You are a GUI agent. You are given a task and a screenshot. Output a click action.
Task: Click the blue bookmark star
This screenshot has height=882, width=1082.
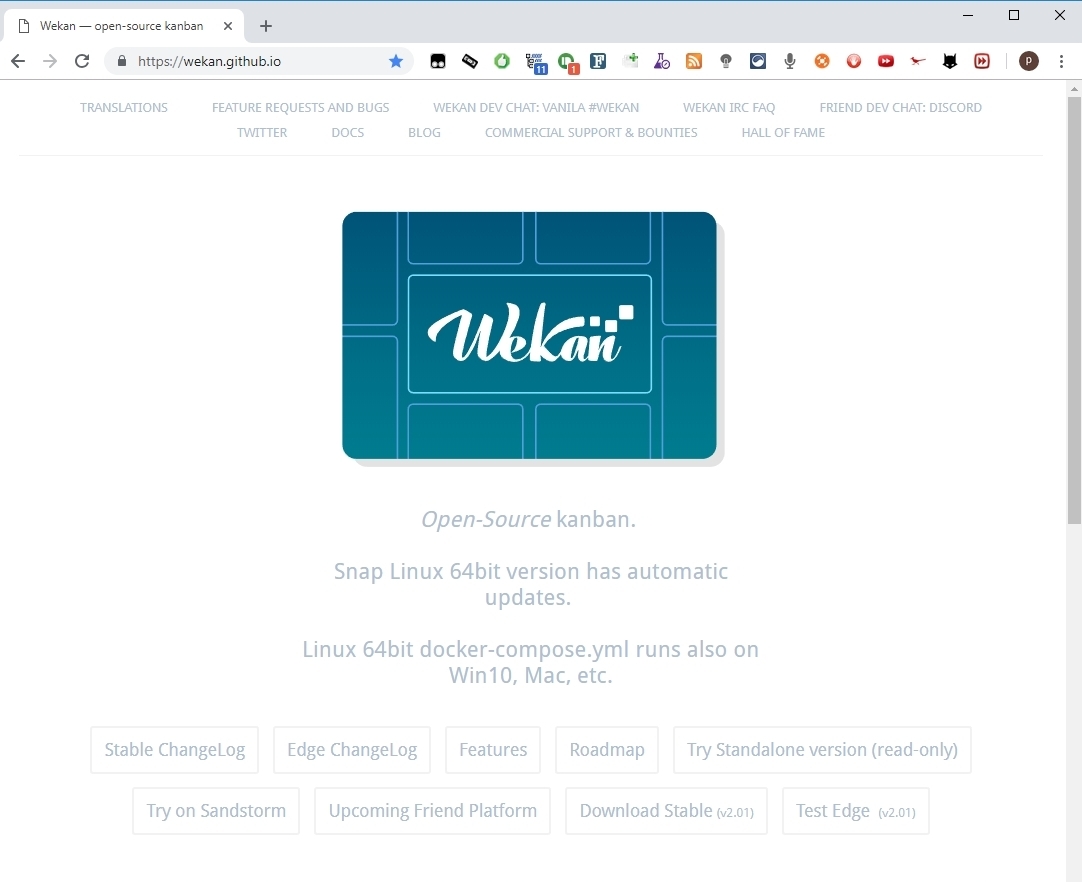[396, 61]
